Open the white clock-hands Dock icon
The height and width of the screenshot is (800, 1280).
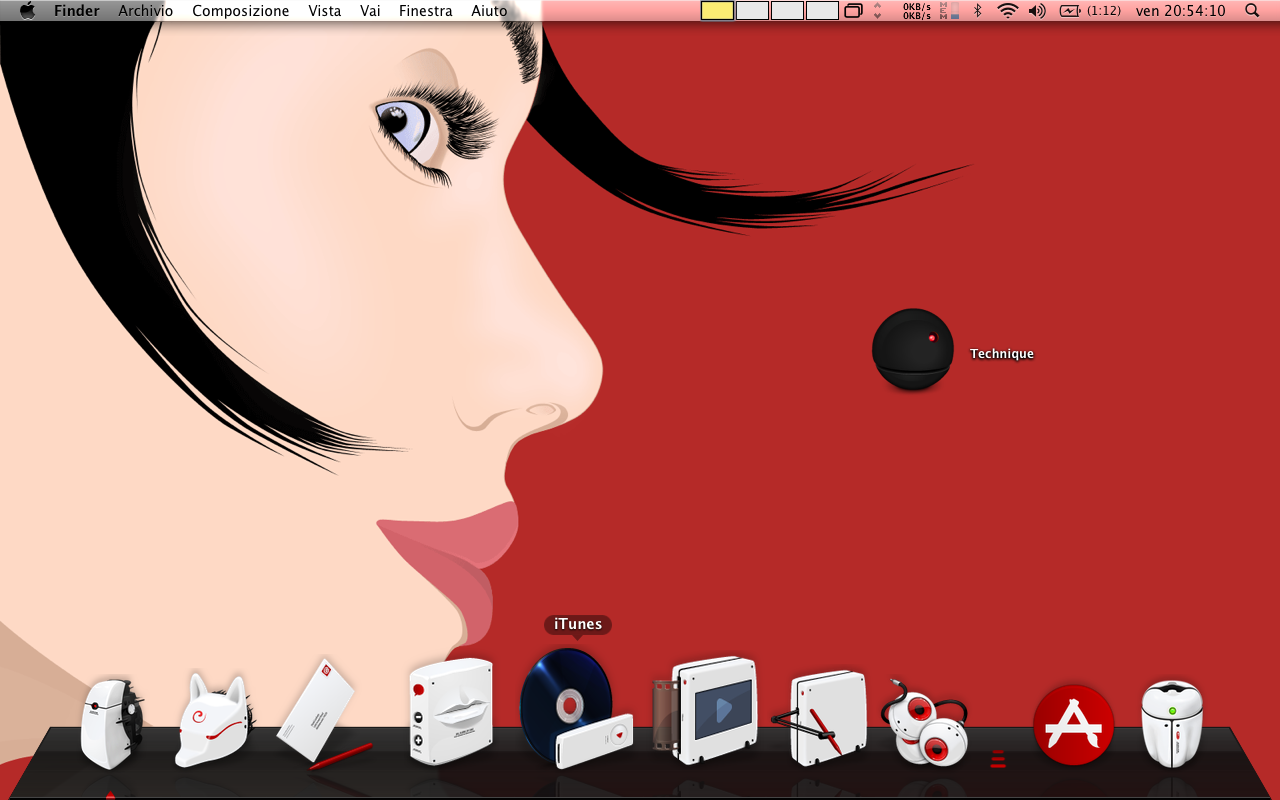[x=820, y=718]
